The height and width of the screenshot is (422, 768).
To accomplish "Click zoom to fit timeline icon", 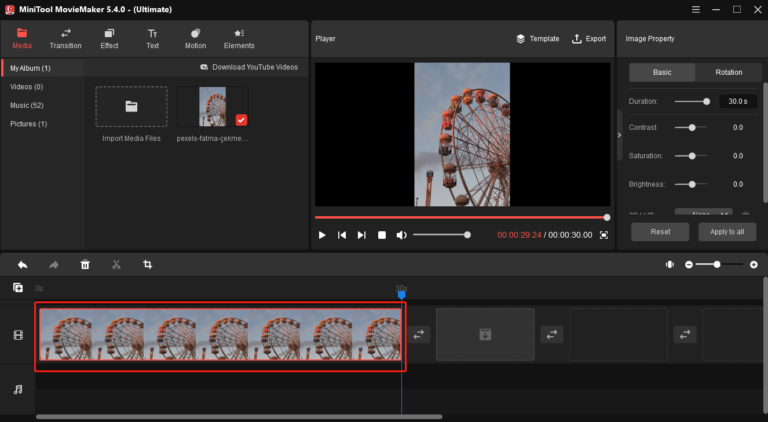I will point(670,264).
